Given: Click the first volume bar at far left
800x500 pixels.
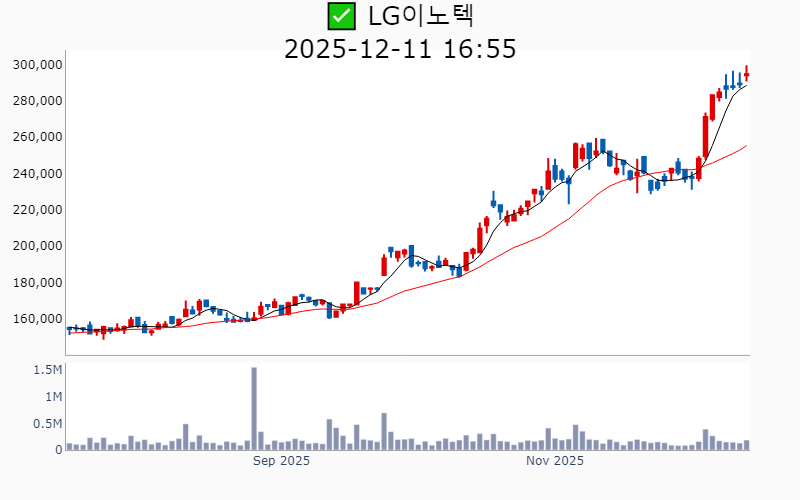Looking at the screenshot, I should point(69,446).
